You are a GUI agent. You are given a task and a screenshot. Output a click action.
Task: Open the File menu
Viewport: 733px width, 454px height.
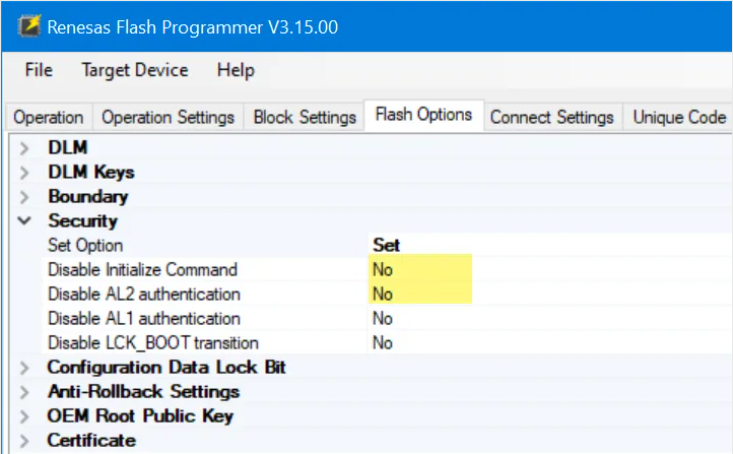pos(39,70)
